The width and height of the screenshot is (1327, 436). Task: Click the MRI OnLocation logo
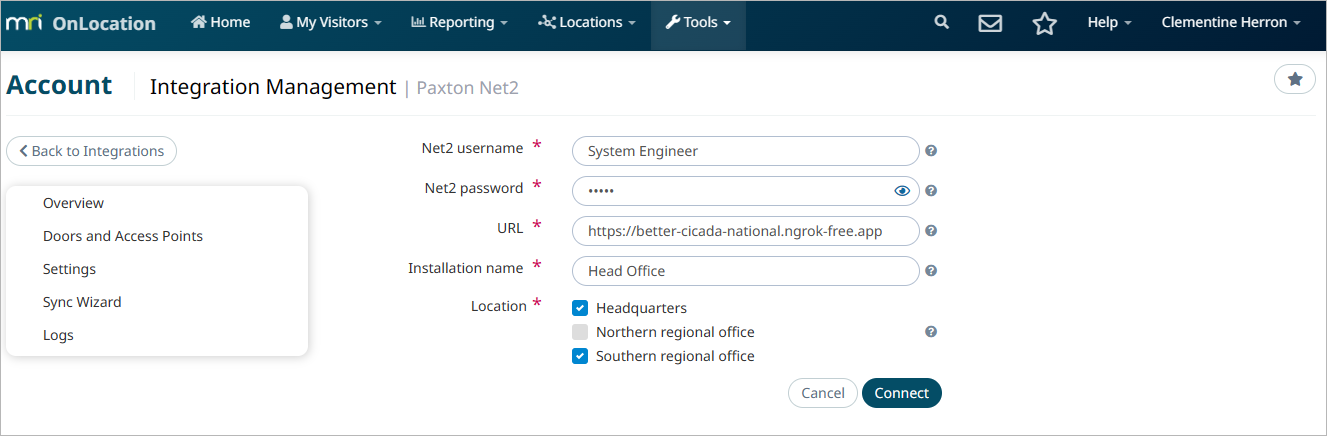pyautogui.click(x=81, y=23)
